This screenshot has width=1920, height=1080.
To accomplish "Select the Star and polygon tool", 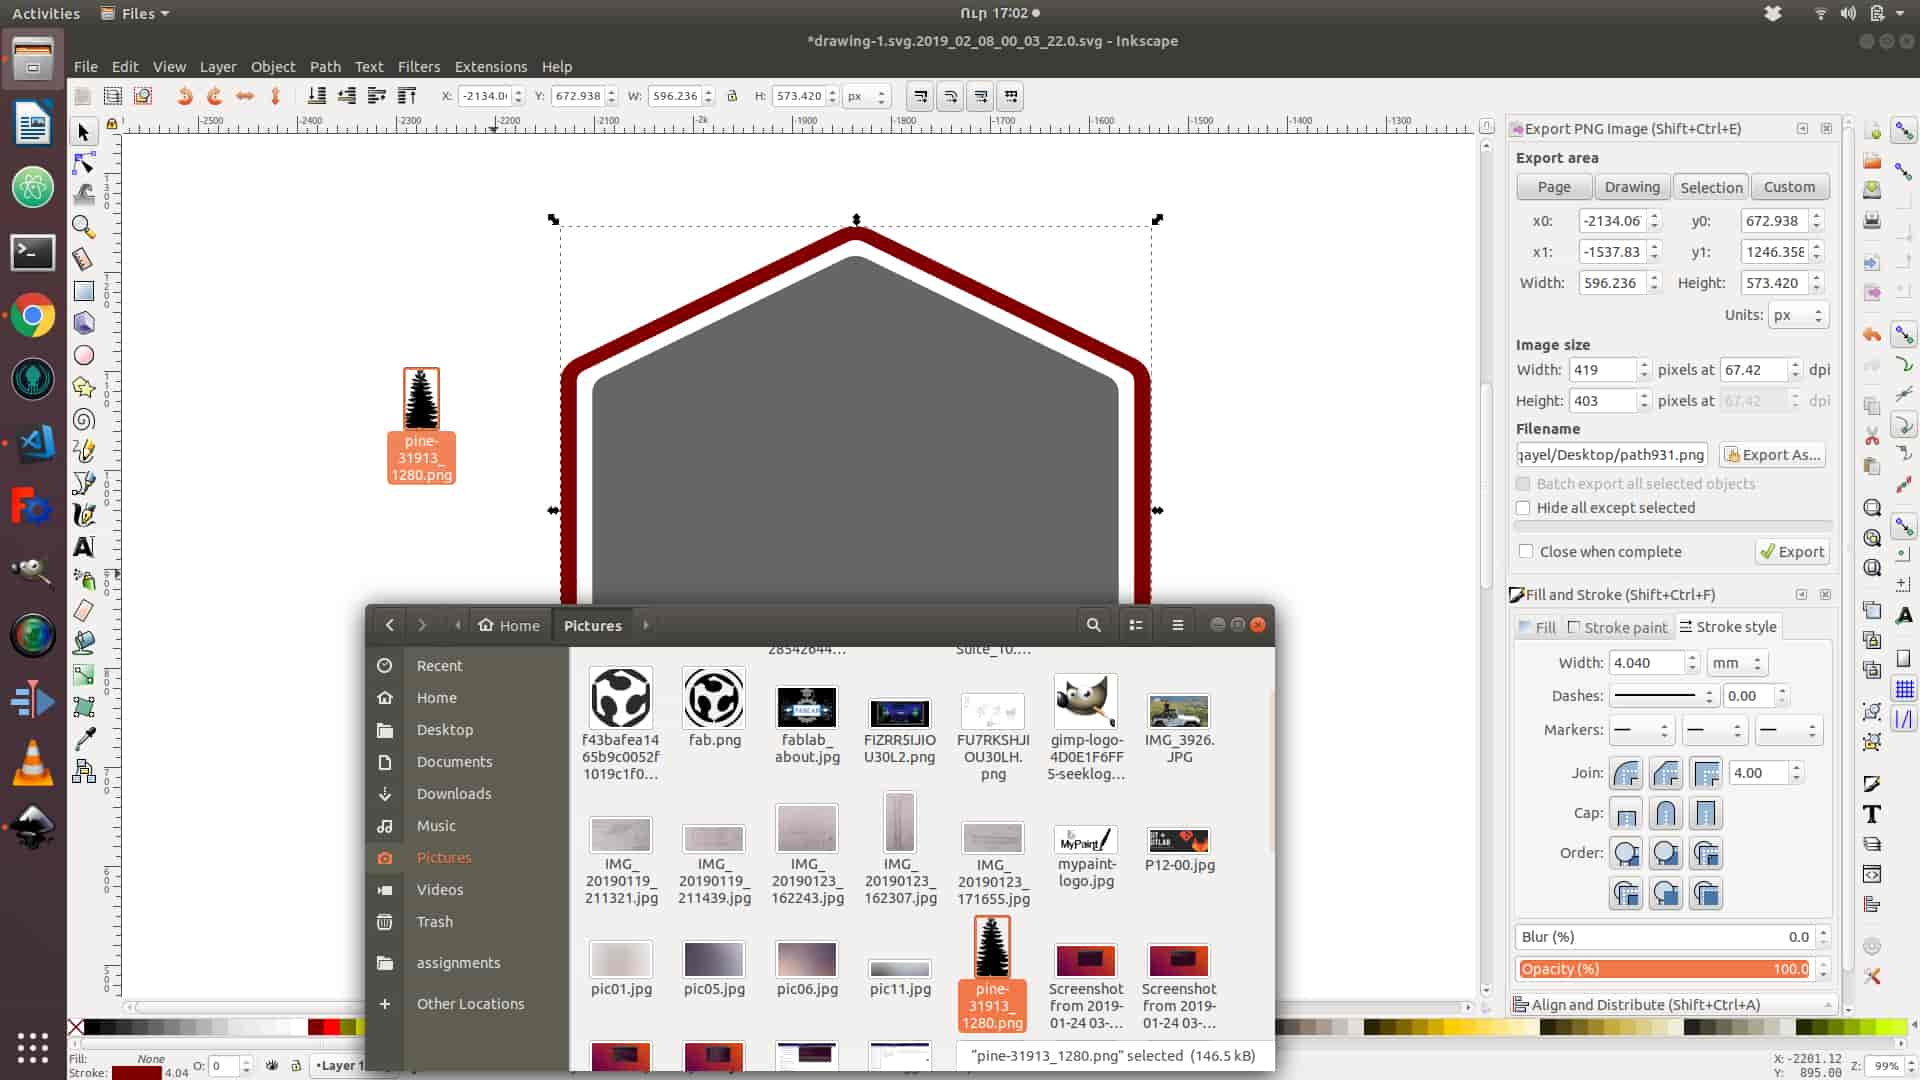I will tap(83, 387).
